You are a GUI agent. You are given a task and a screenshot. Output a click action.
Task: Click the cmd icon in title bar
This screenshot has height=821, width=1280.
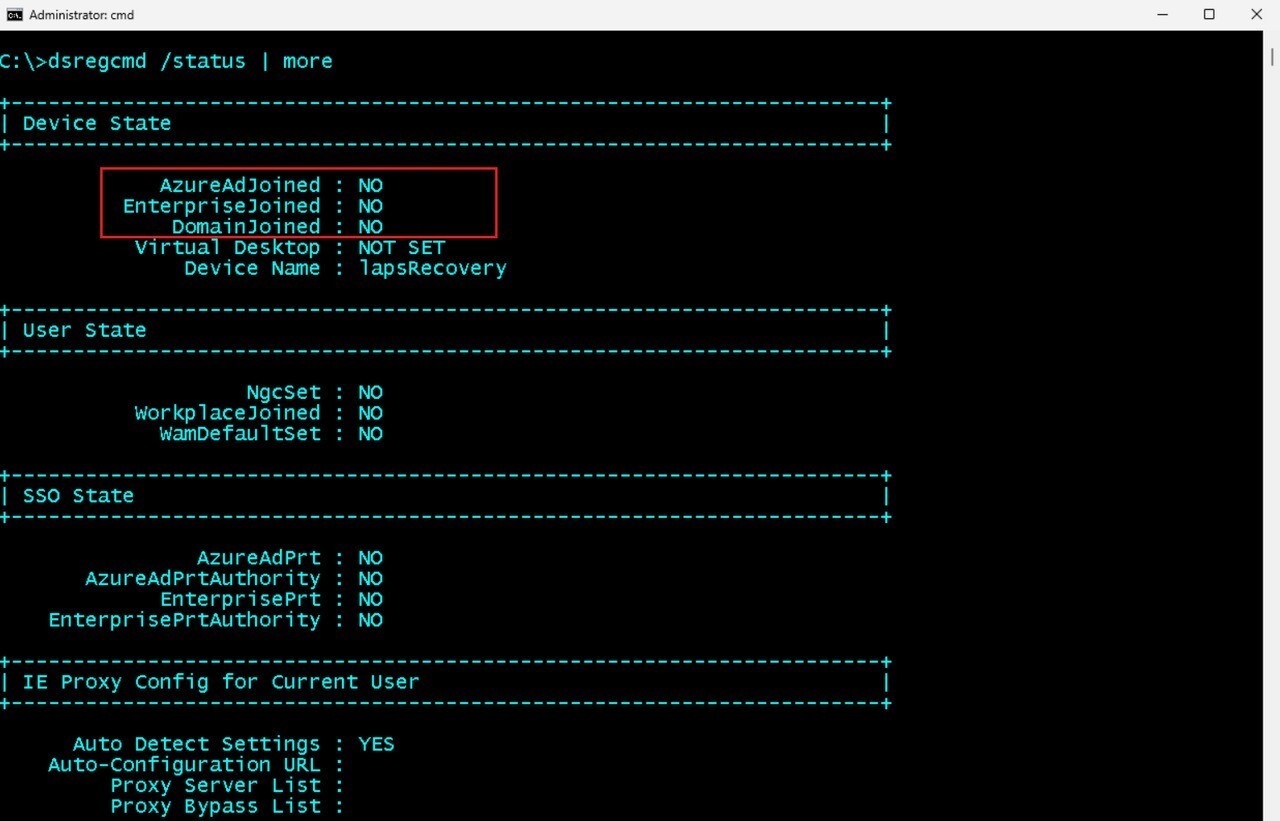[x=14, y=15]
